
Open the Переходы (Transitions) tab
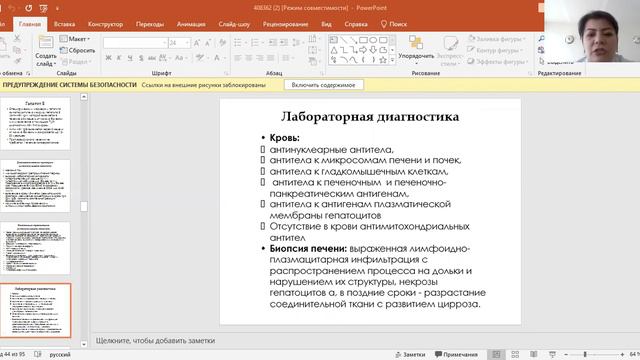click(x=150, y=24)
